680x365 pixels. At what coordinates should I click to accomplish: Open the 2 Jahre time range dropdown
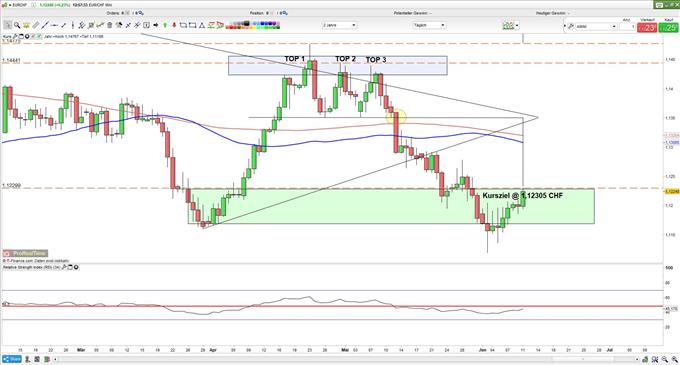339,25
